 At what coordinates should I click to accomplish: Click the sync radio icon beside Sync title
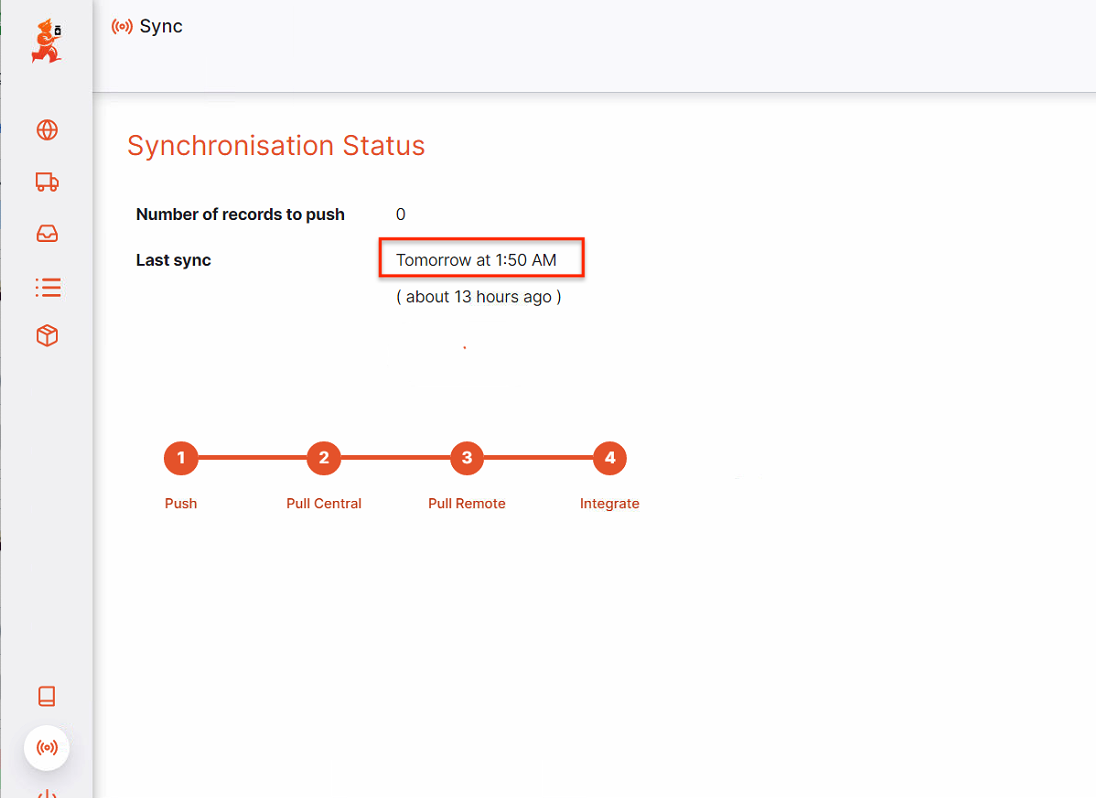coord(122,27)
